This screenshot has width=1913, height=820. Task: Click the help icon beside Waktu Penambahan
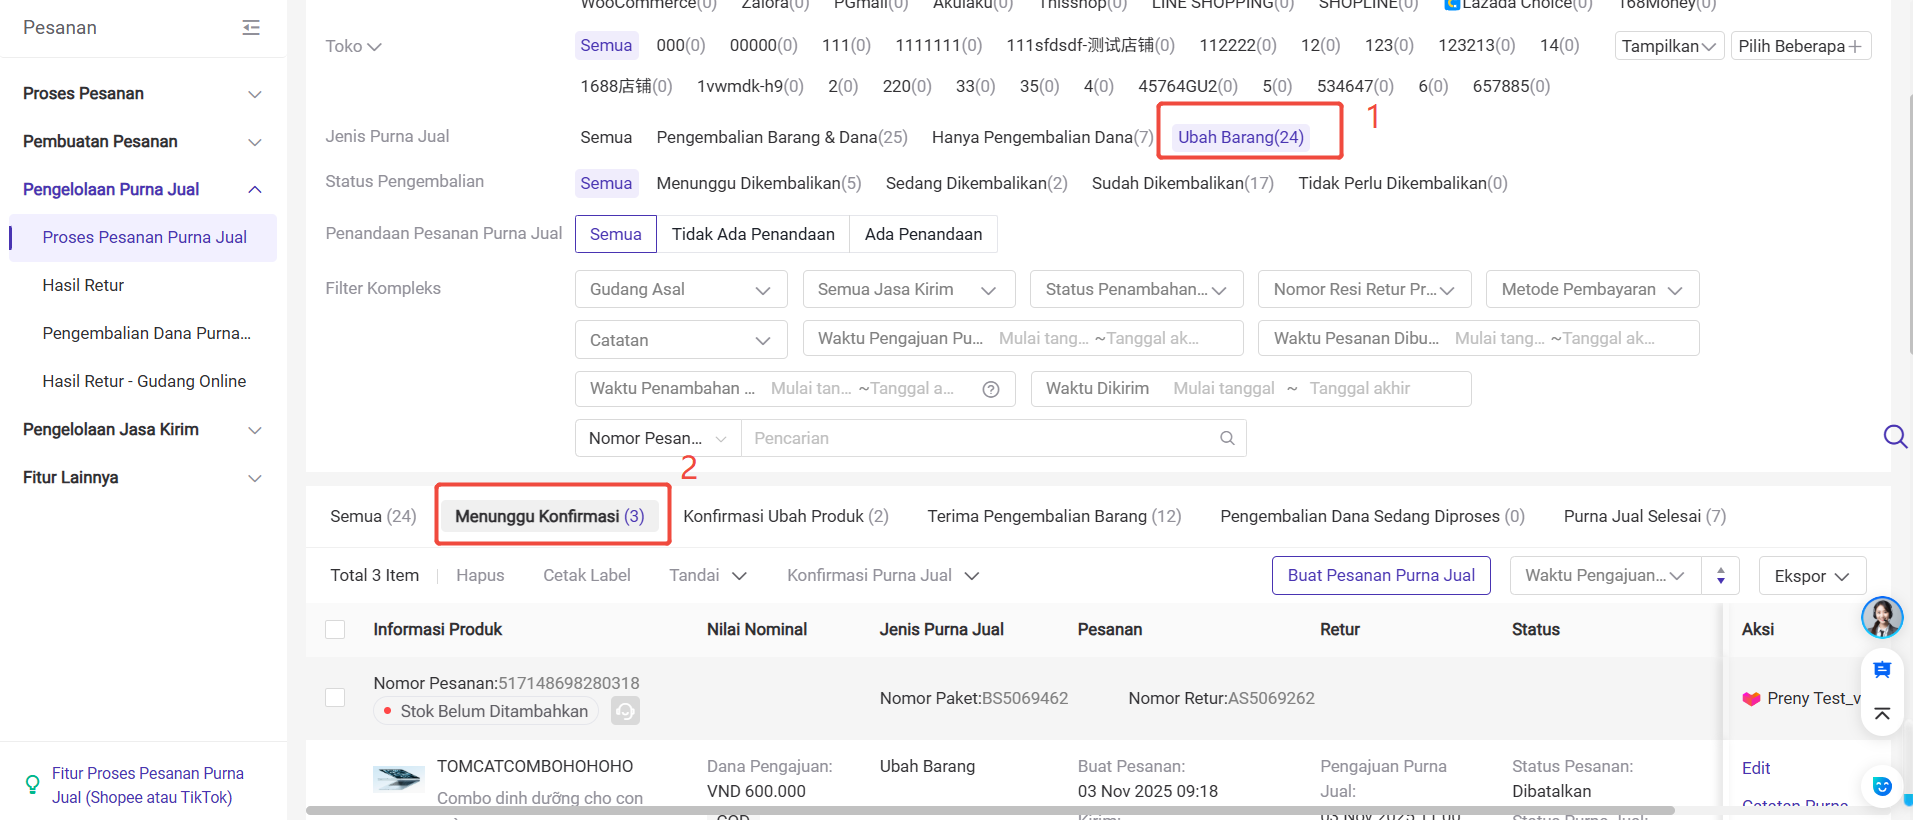pos(990,389)
